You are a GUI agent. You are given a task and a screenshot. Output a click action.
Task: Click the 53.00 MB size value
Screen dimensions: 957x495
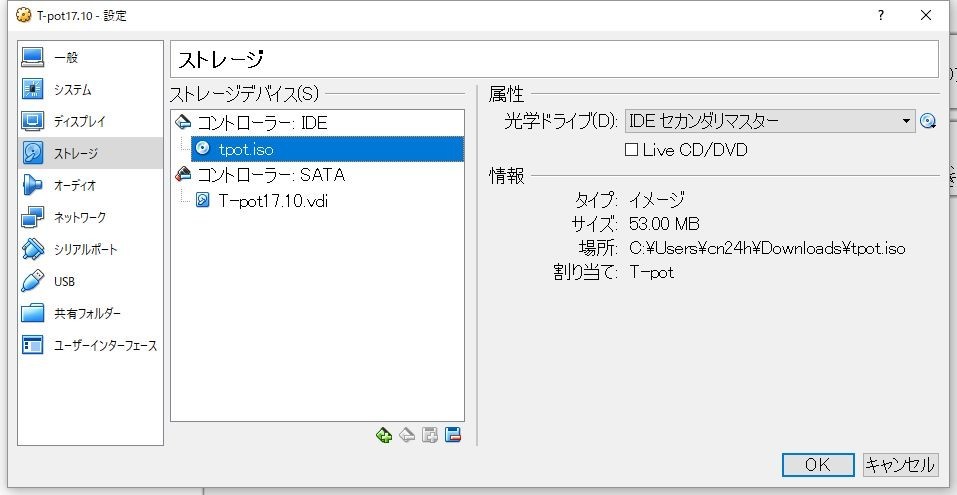pyautogui.click(x=664, y=224)
